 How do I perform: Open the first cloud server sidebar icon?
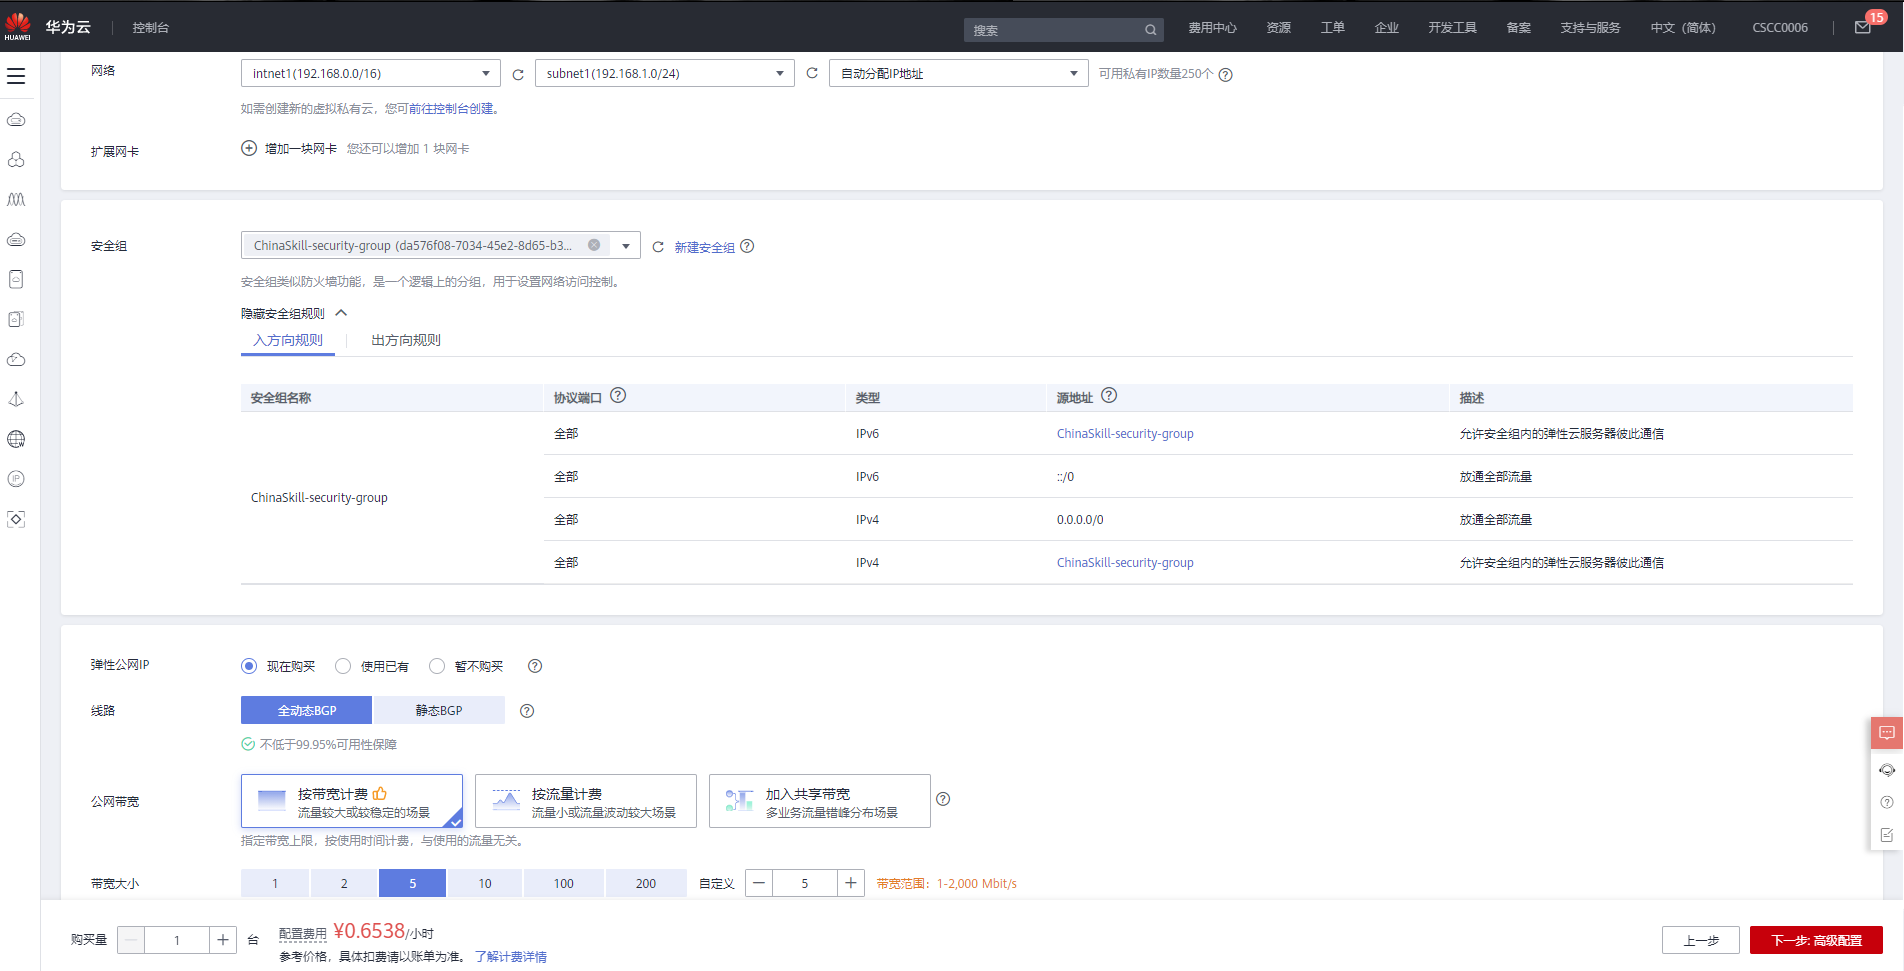(x=16, y=120)
